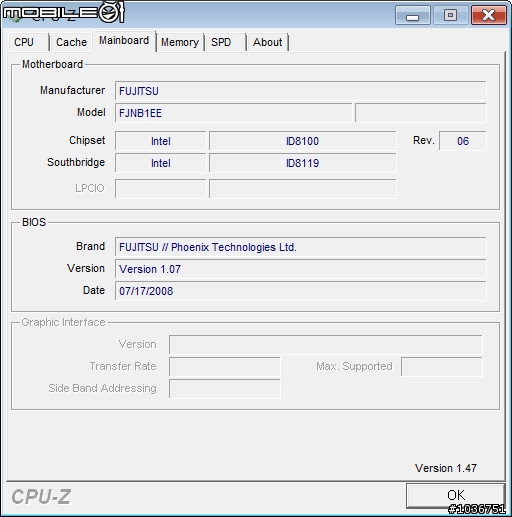Screen dimensions: 512x517
Task: Click the Motherboard group heading
Action: pos(52,64)
